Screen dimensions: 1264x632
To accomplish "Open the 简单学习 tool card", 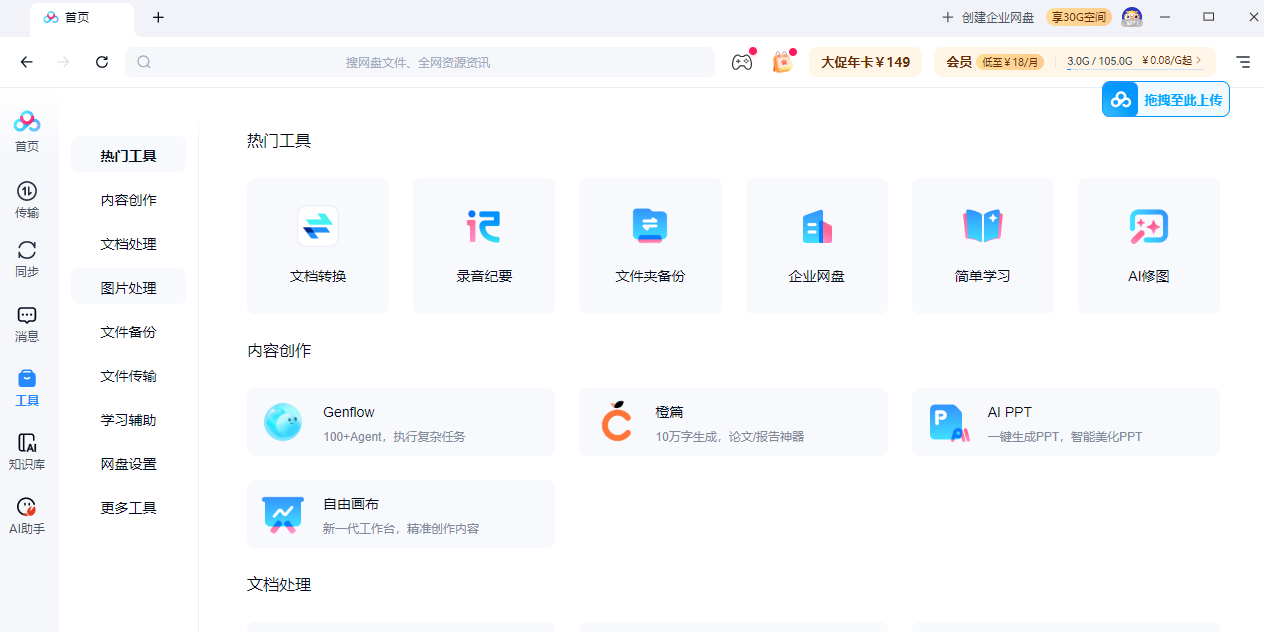I will [983, 246].
